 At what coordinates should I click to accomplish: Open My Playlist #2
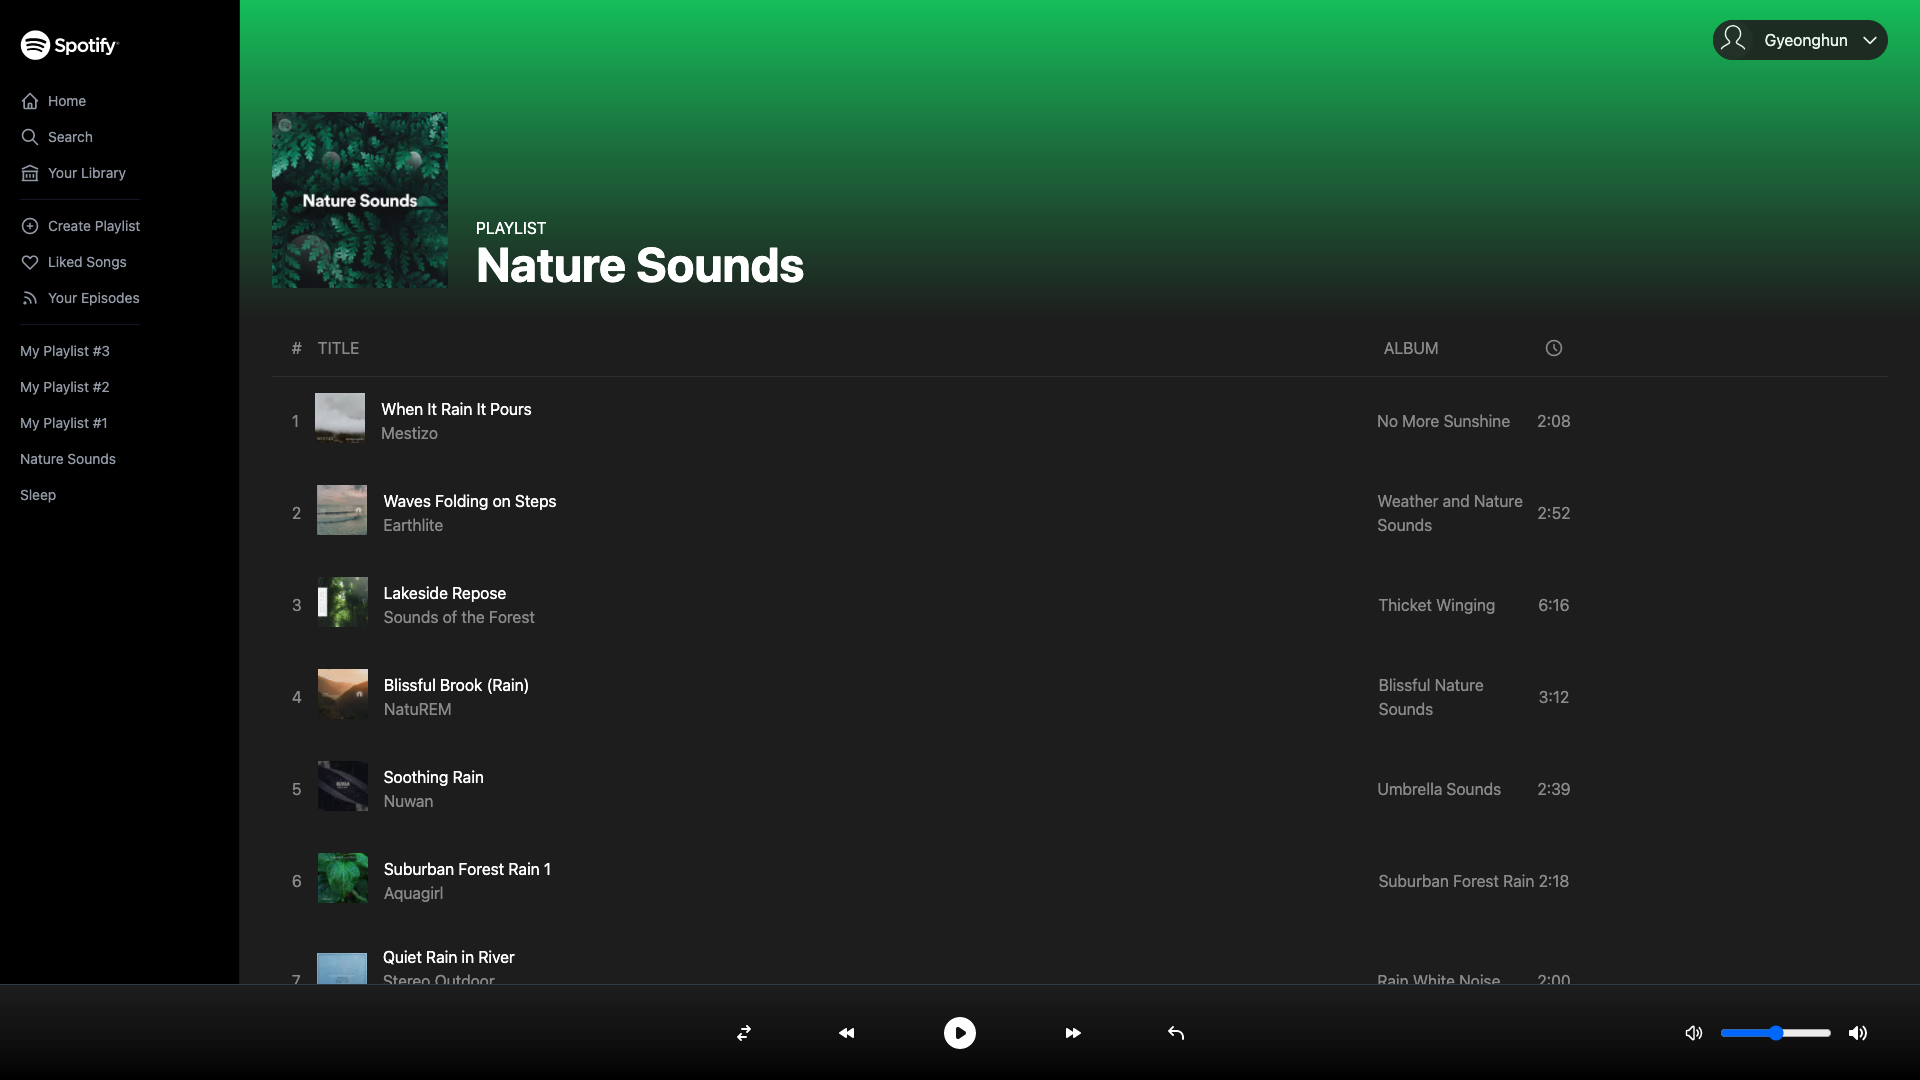[x=65, y=387]
